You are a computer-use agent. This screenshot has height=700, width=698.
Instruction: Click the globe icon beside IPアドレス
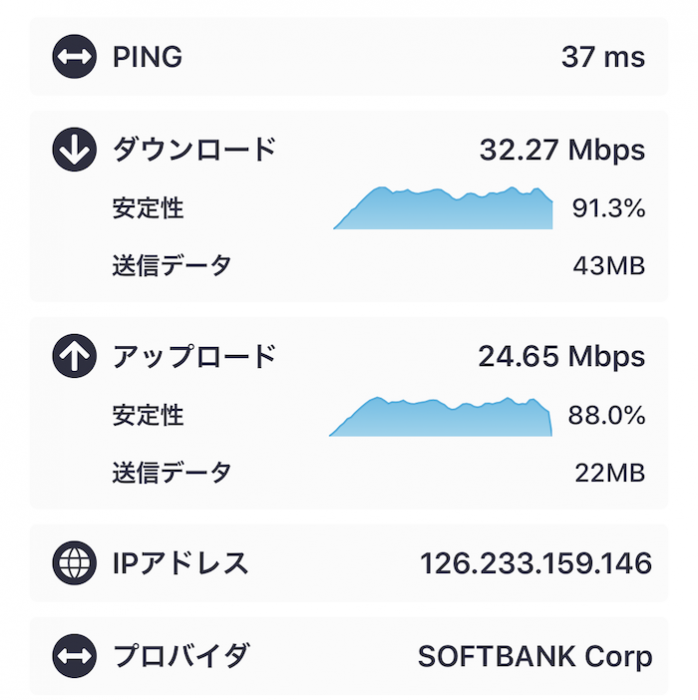click(75, 563)
